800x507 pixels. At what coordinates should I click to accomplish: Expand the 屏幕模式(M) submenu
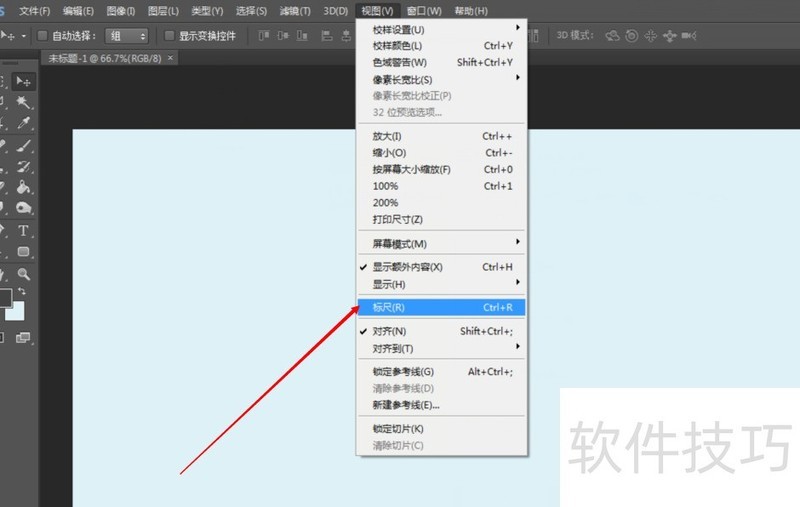441,243
